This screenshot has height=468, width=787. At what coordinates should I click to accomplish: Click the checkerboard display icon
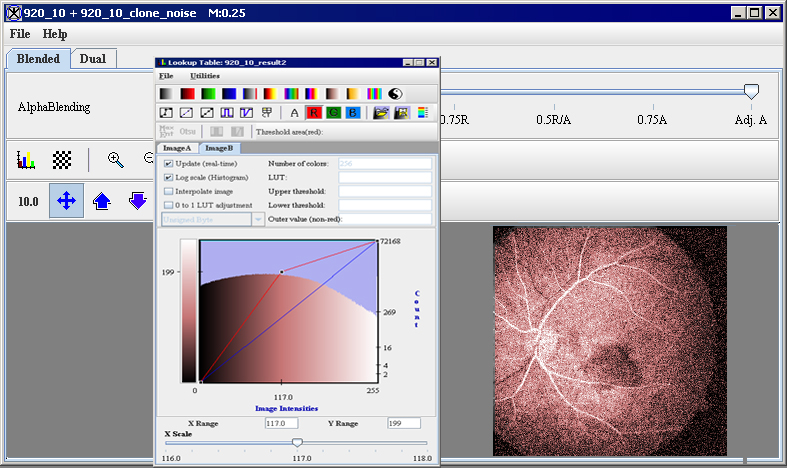[62, 159]
